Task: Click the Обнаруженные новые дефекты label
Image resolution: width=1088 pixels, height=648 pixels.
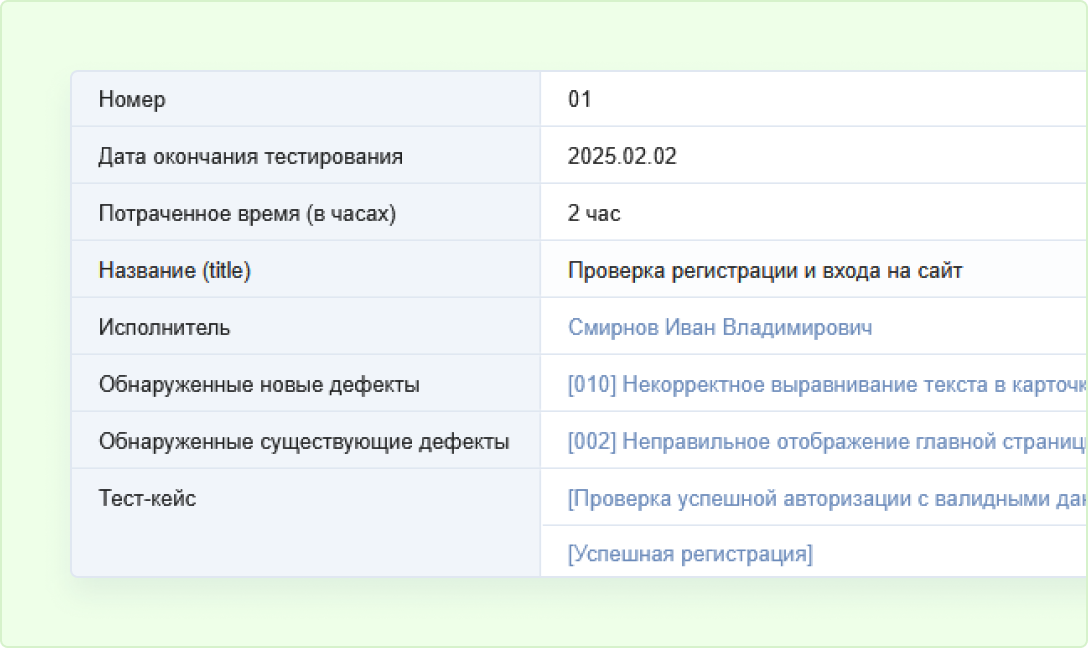Action: pyautogui.click(x=259, y=385)
